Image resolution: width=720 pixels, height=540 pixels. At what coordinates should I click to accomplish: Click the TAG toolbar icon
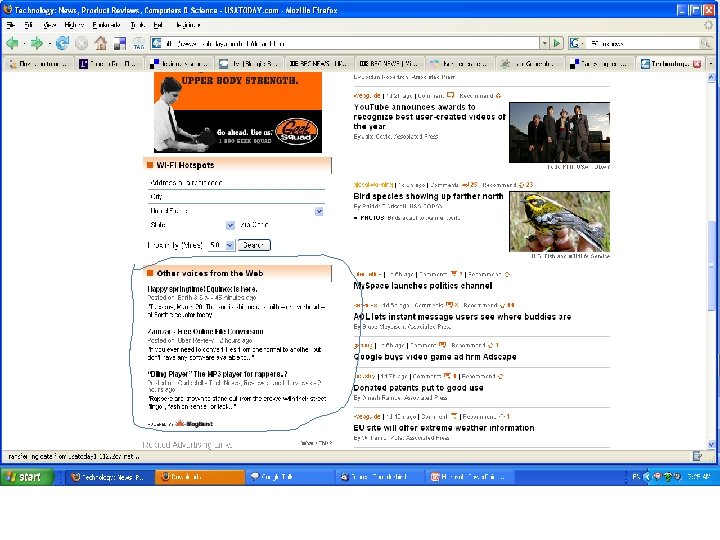coord(139,44)
